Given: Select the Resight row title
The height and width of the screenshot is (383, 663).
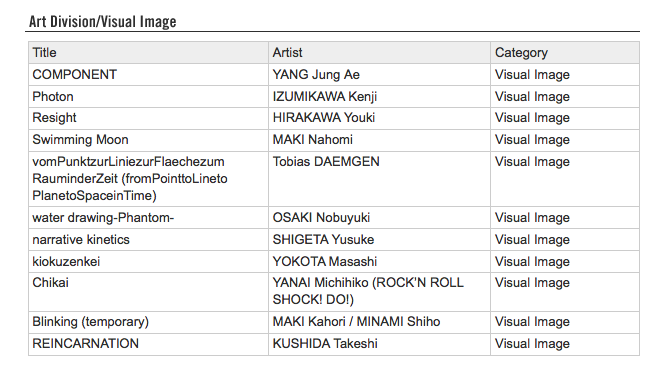Looking at the screenshot, I should (x=54, y=118).
